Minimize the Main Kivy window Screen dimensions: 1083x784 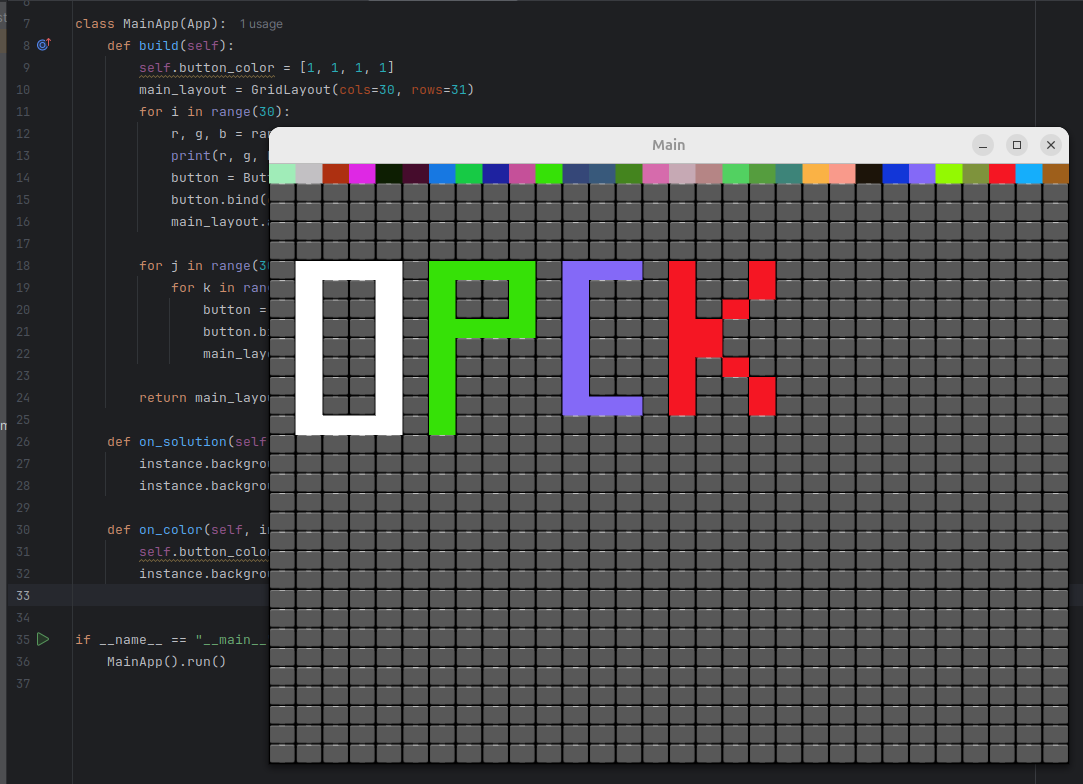[x=983, y=145]
